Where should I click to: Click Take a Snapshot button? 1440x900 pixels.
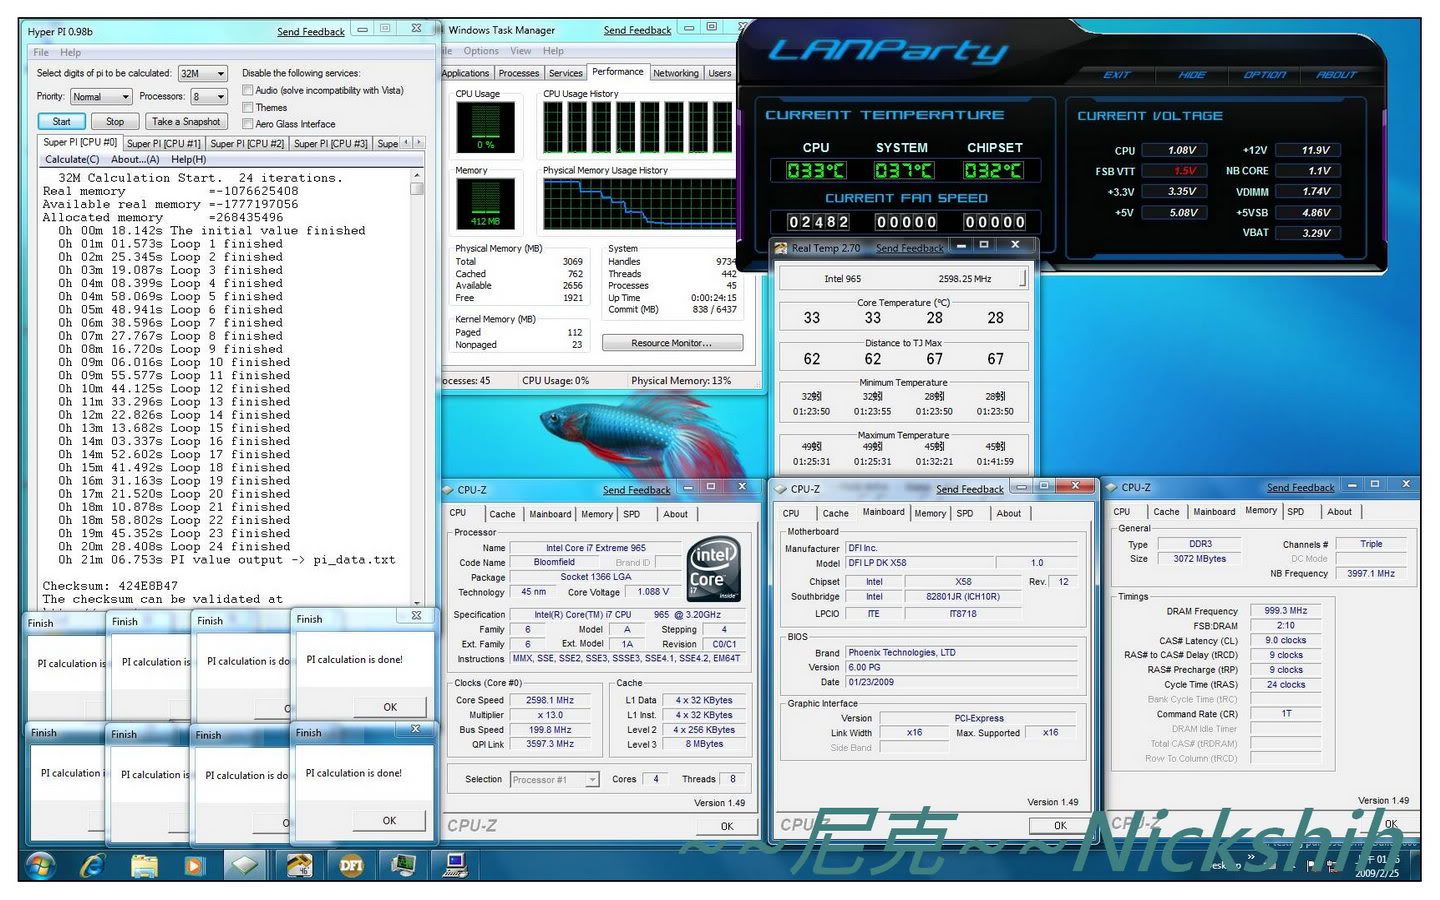[x=185, y=121]
